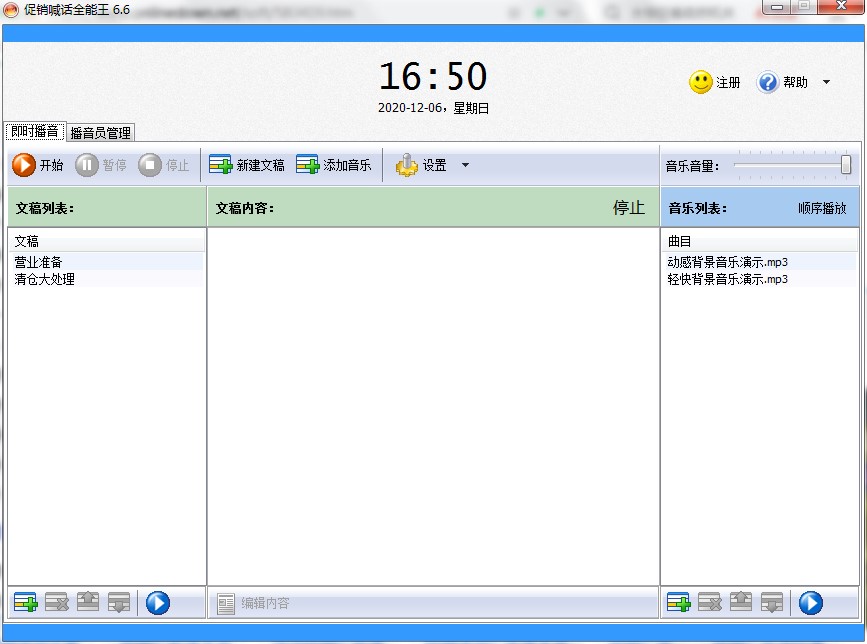This screenshot has height=644, width=867.
Task: Delete script icon below script list
Action: (x=56, y=603)
